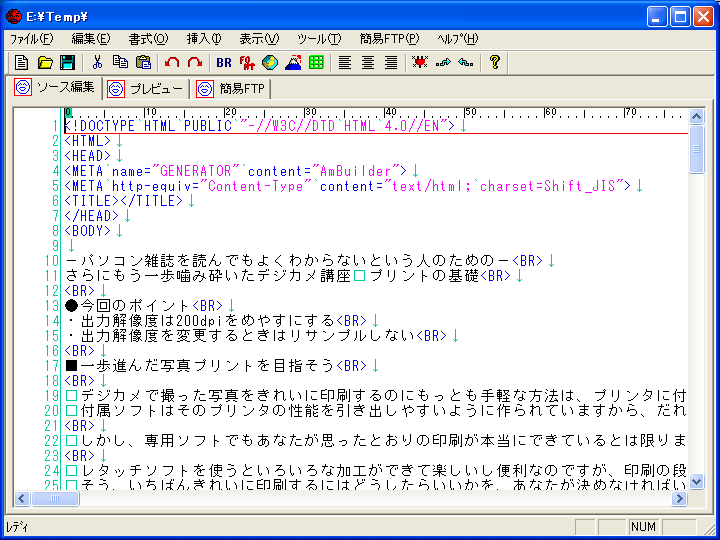Create a new document from toolbar
The width and height of the screenshot is (720, 540).
click(21, 62)
